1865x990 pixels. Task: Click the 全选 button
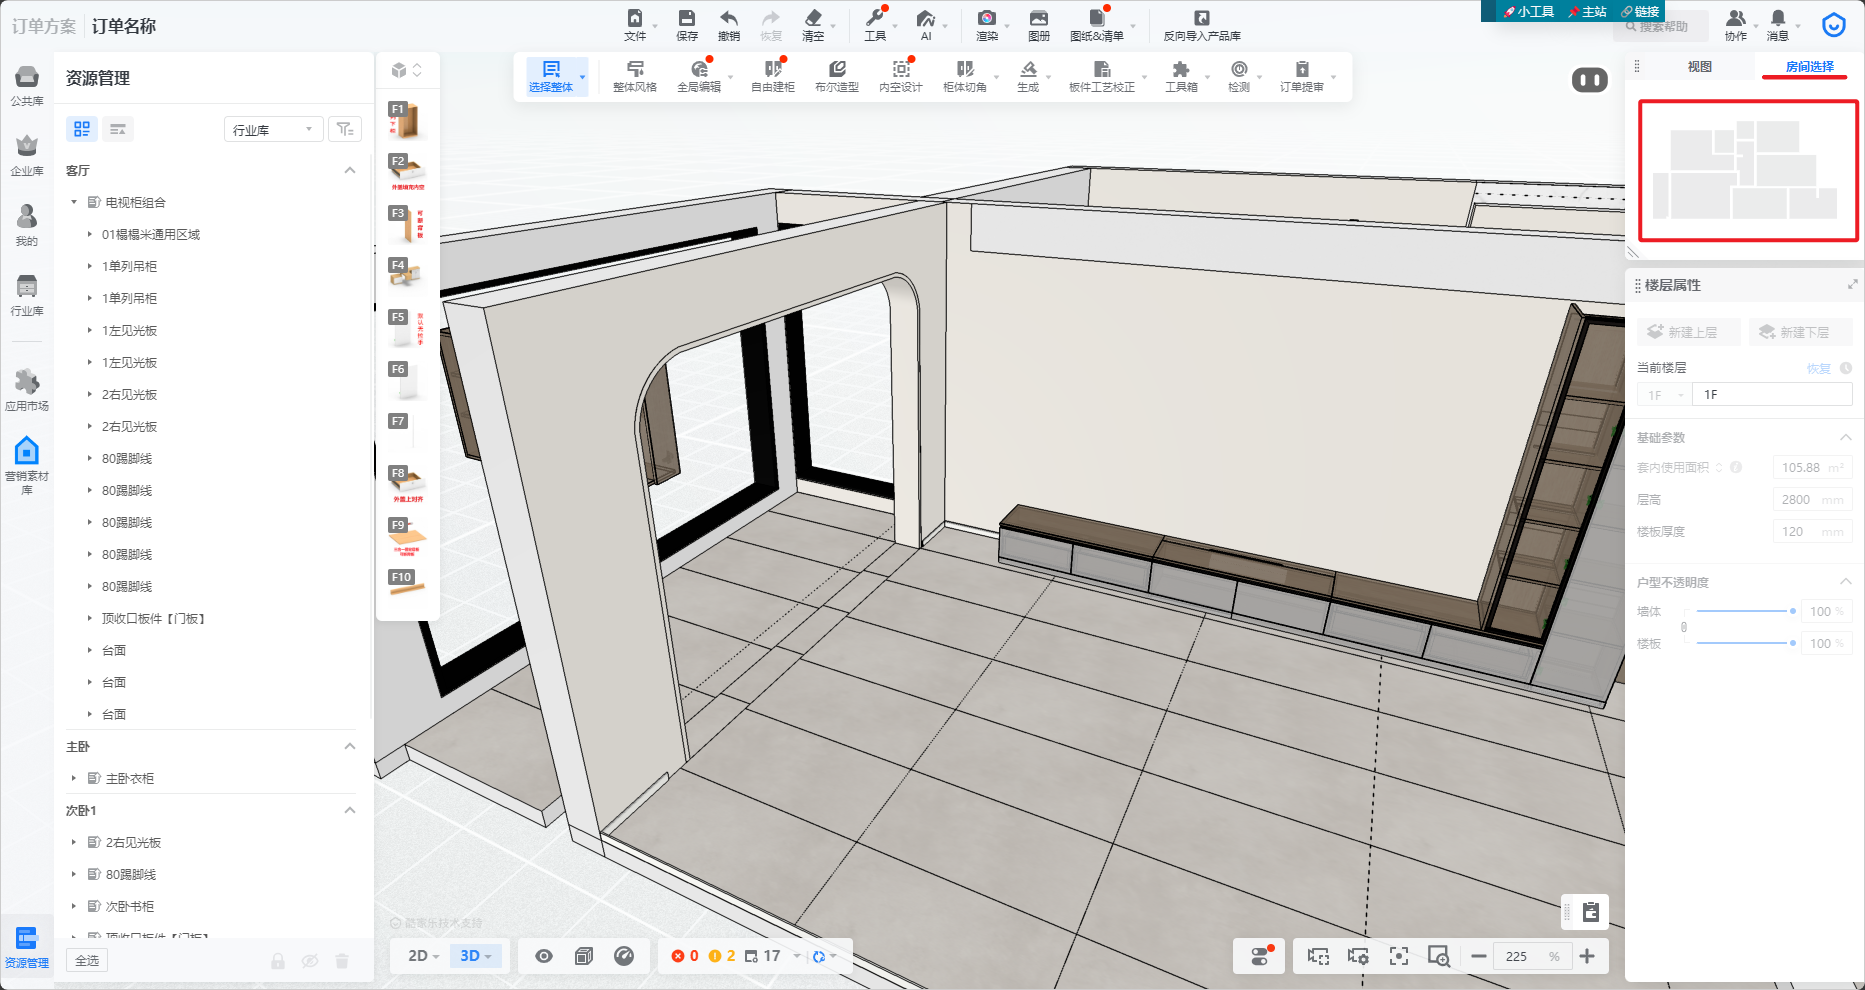[88, 961]
